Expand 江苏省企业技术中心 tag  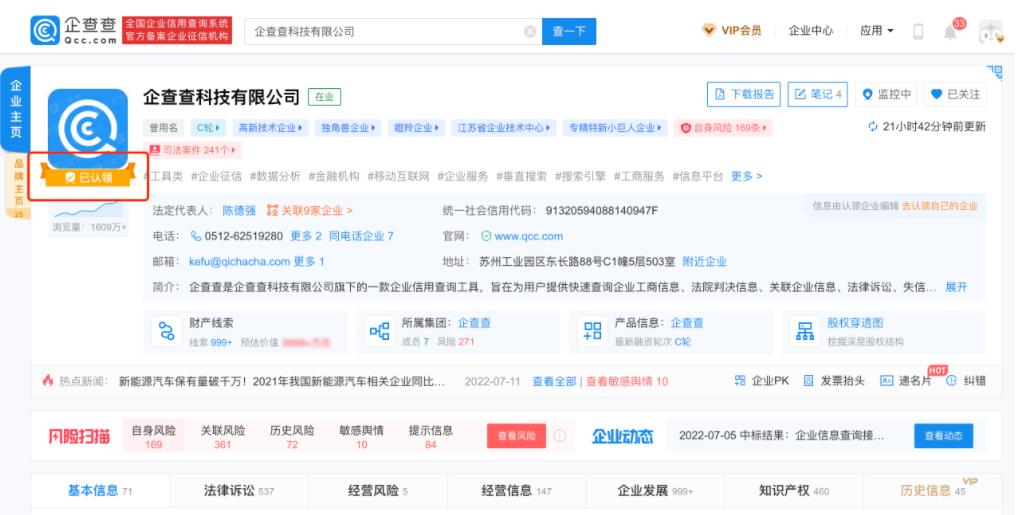pyautogui.click(x=503, y=128)
